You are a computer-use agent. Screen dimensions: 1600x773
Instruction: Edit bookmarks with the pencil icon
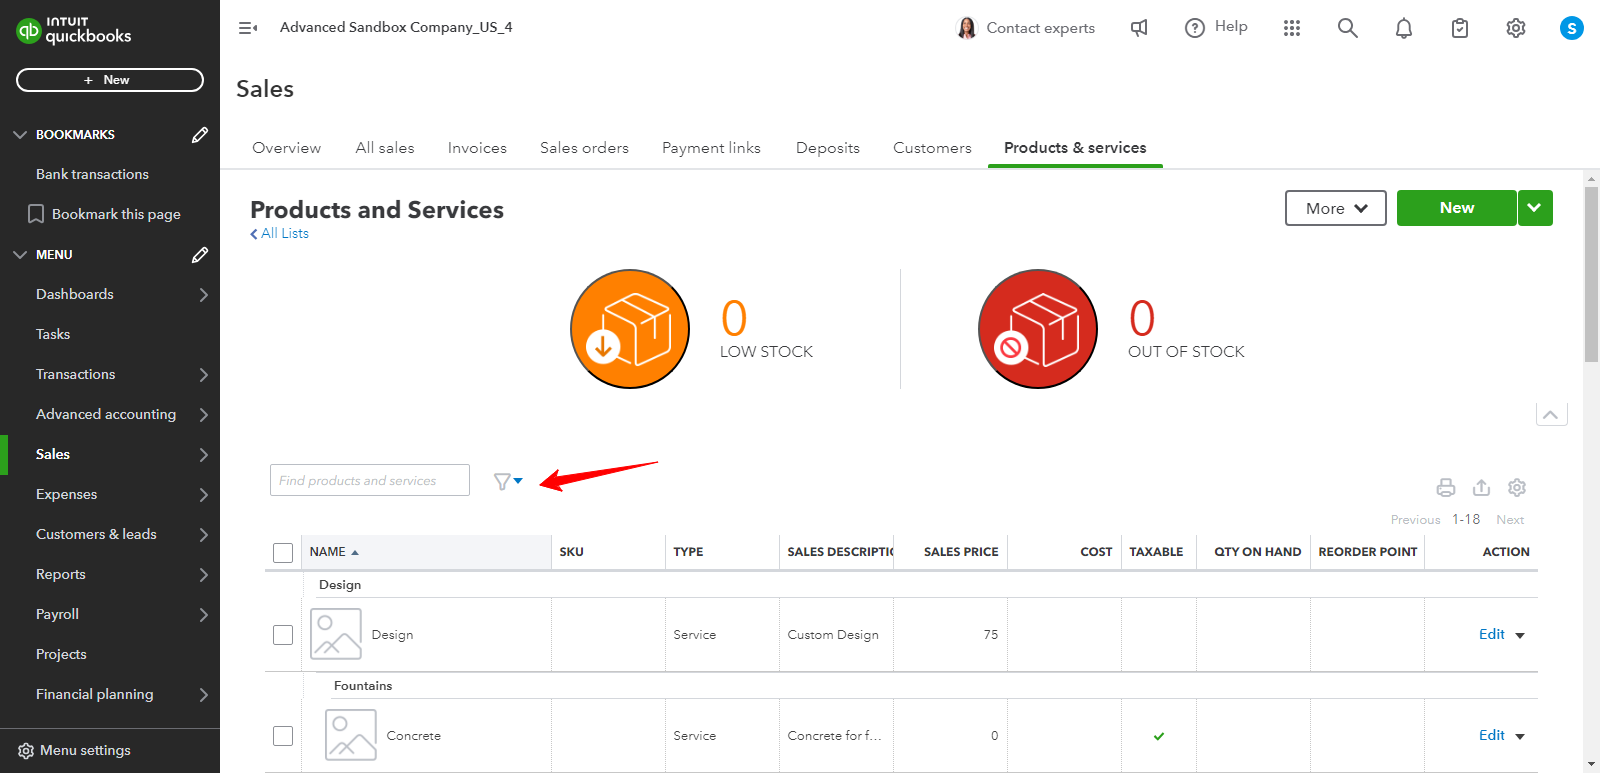[200, 135]
